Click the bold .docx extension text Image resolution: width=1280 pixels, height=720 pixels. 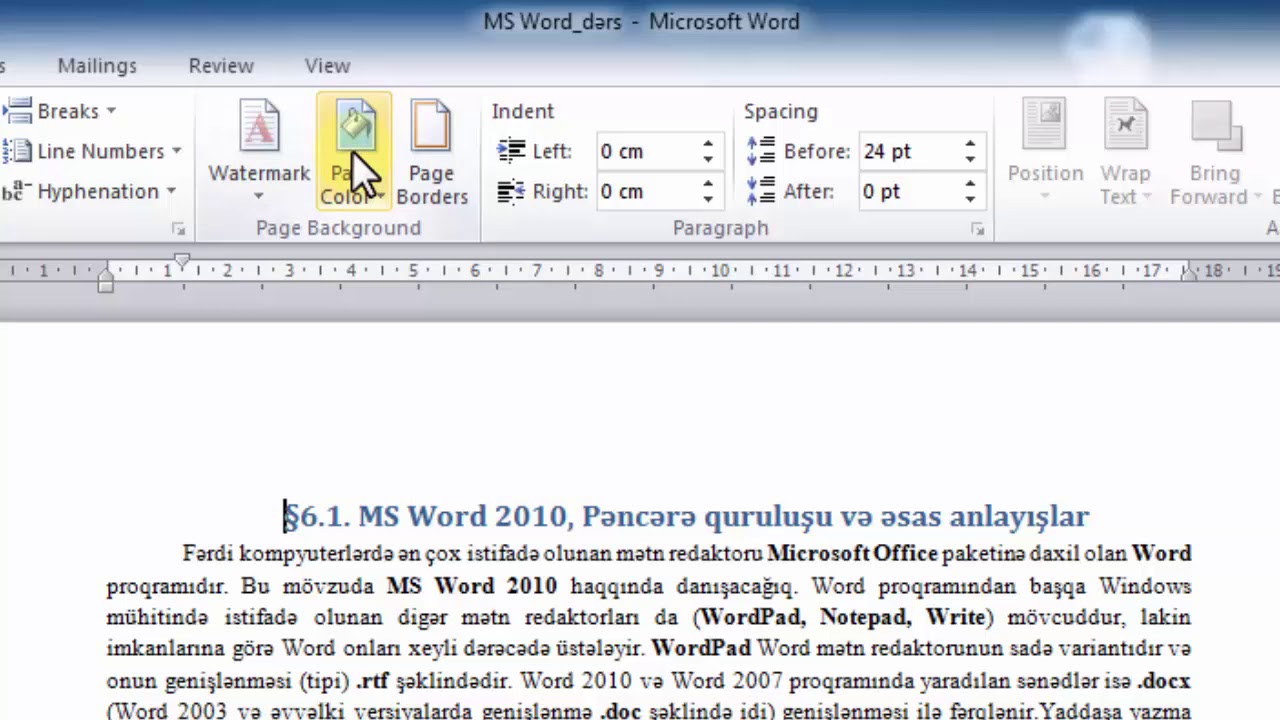pyautogui.click(x=1164, y=682)
